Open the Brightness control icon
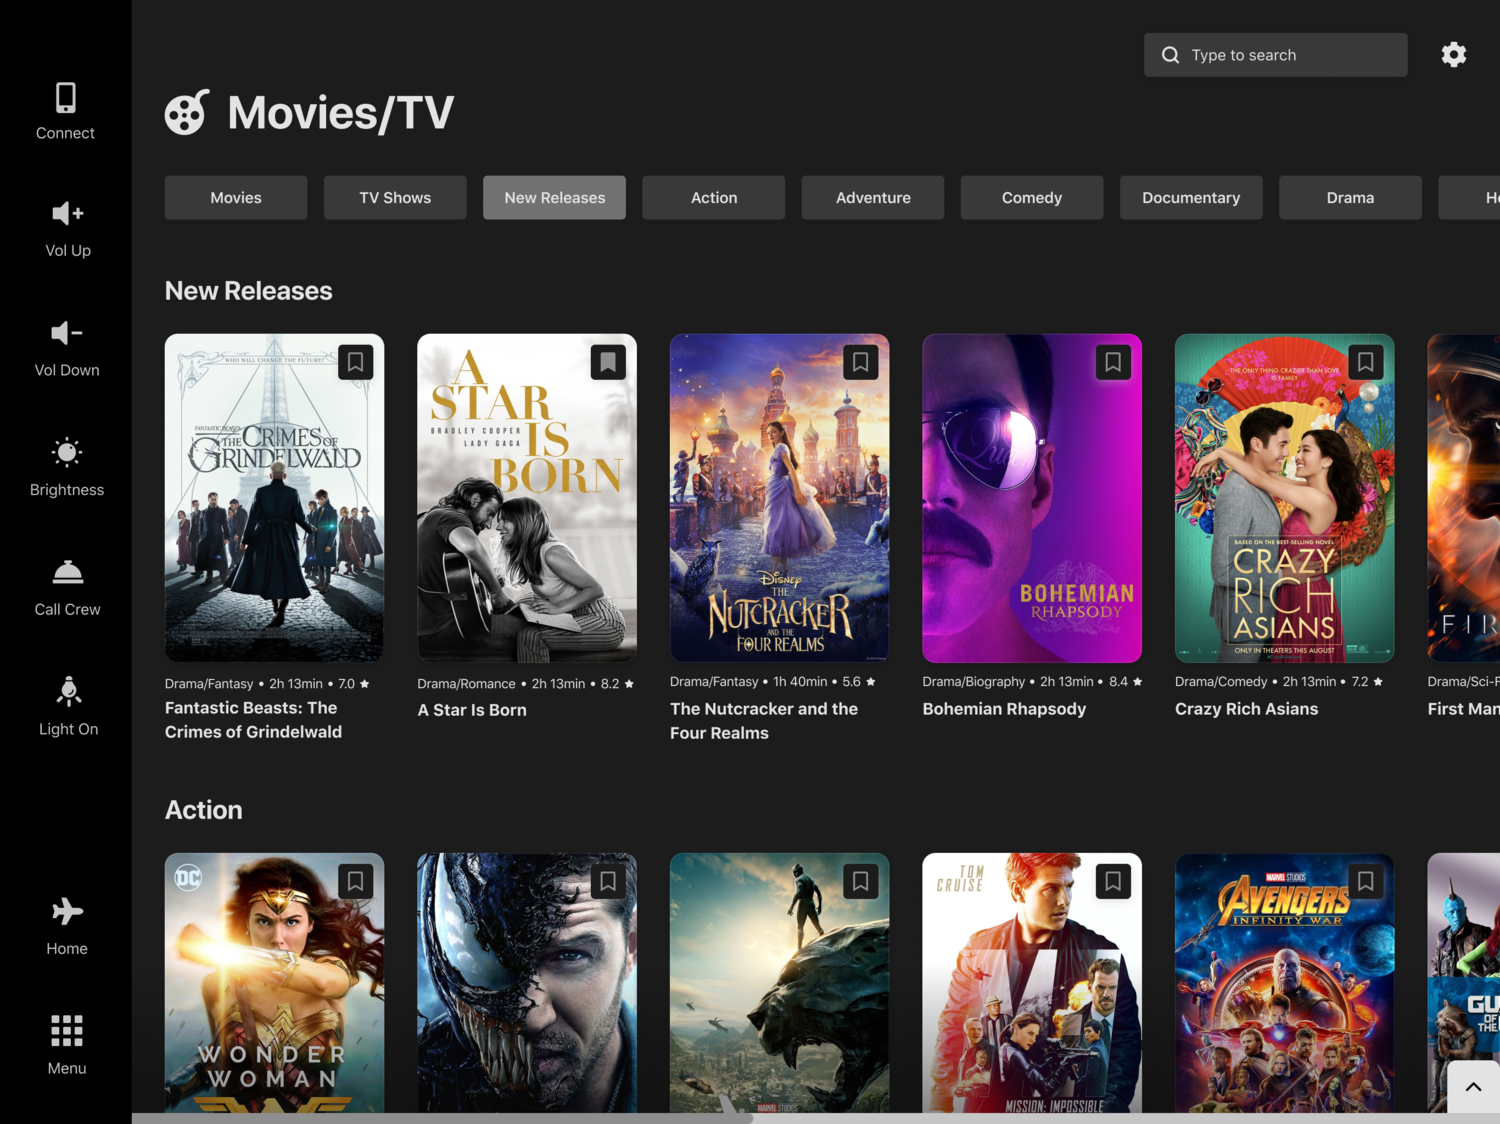 click(67, 453)
